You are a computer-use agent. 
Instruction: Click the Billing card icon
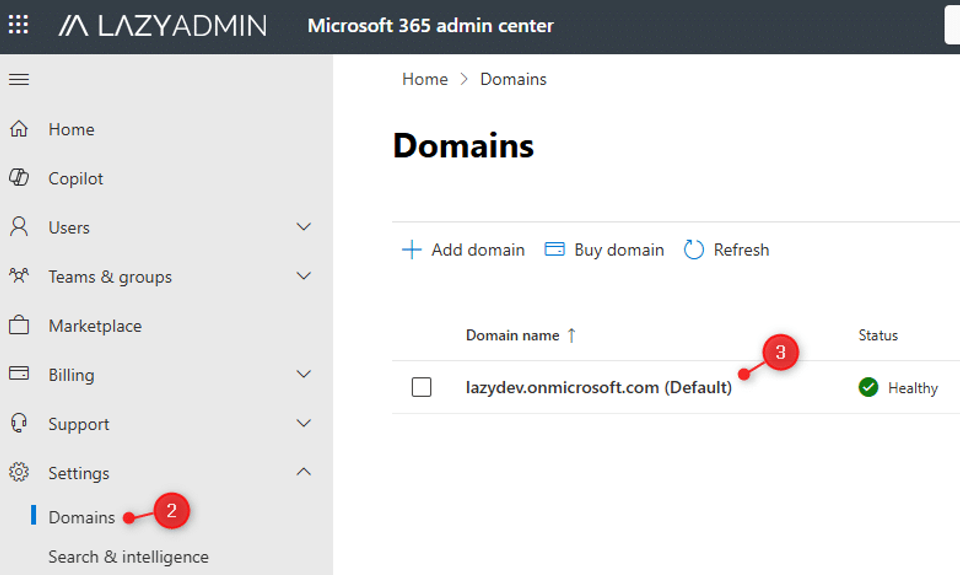pos(19,374)
